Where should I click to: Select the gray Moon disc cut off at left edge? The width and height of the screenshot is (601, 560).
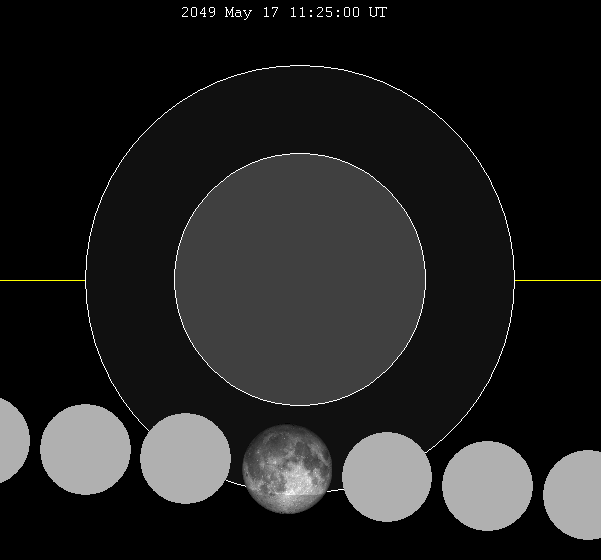10,440
